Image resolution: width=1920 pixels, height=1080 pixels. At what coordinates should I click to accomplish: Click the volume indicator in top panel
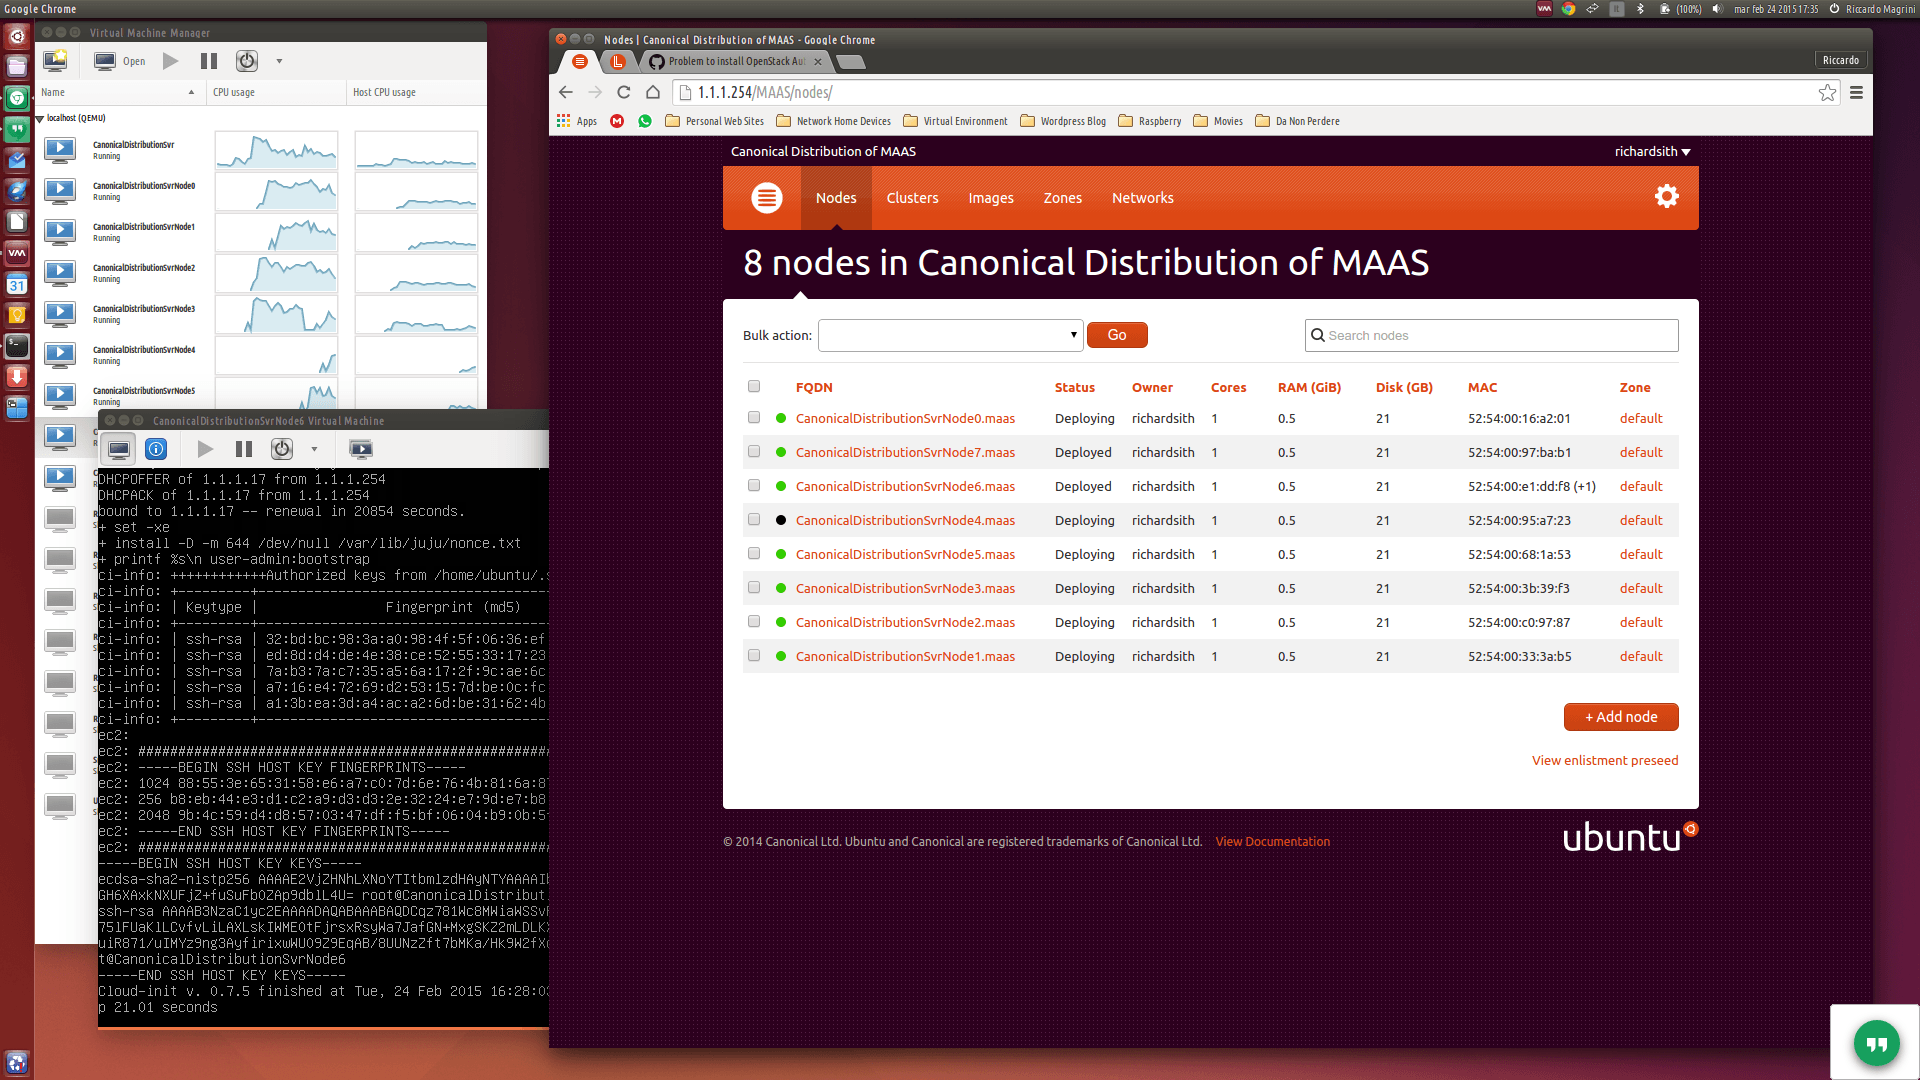click(x=1717, y=9)
